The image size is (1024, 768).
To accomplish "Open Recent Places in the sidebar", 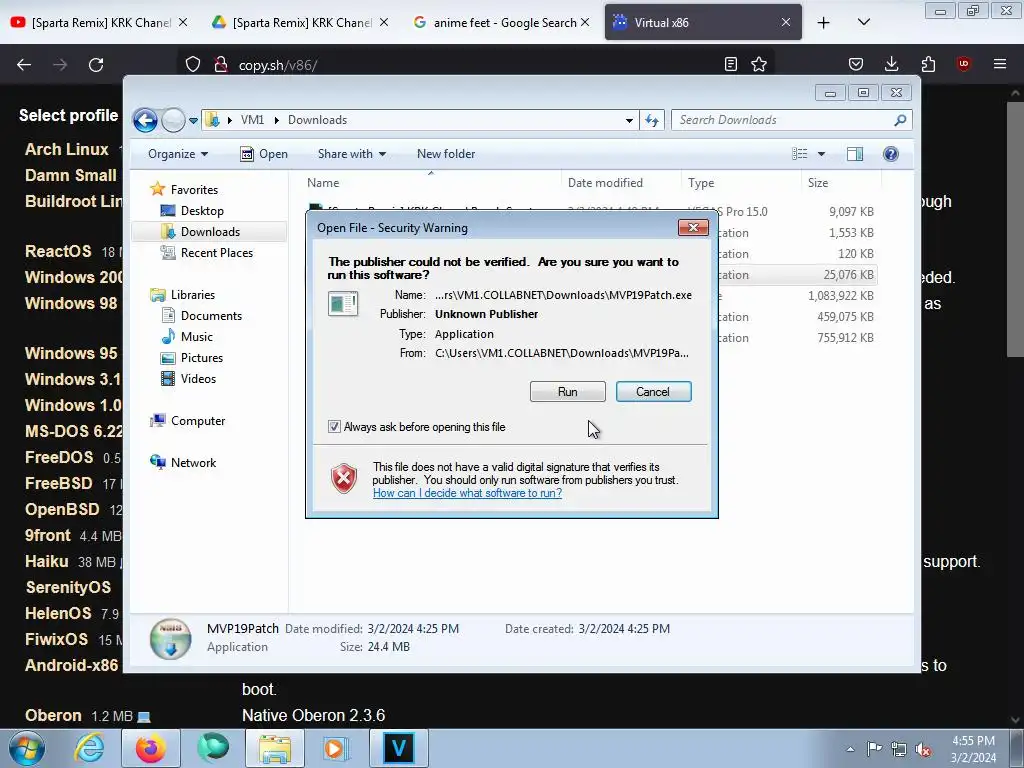I will coord(216,253).
